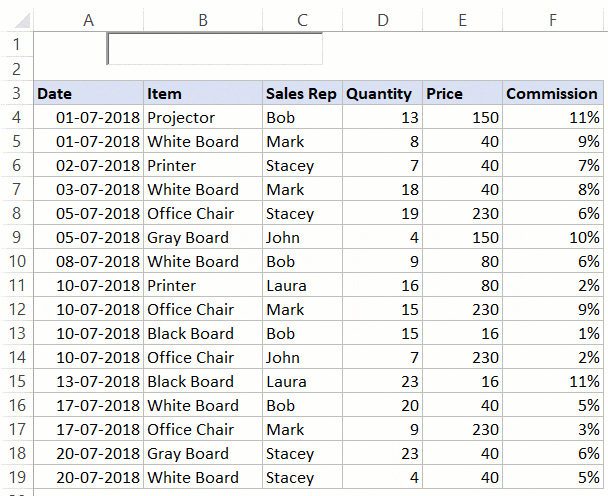608x496 pixels.
Task: Select column C header
Action: (x=302, y=20)
